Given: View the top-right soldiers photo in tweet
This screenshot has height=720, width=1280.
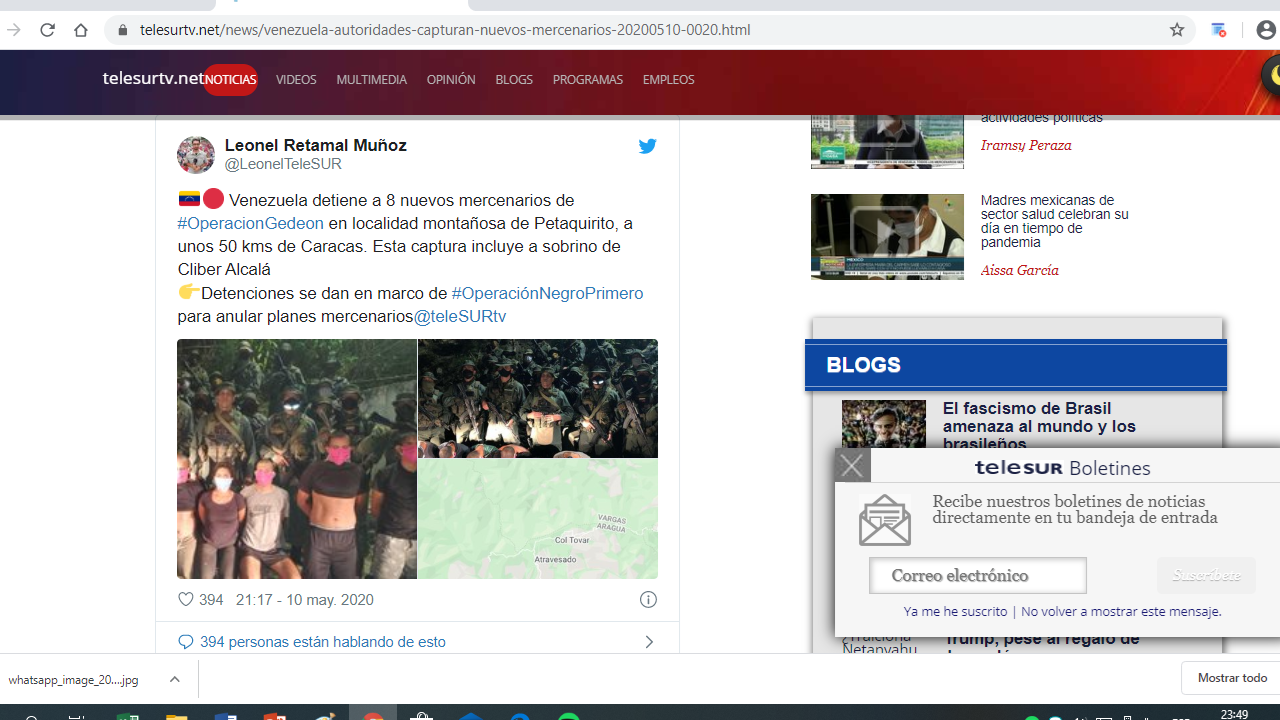Looking at the screenshot, I should point(538,398).
